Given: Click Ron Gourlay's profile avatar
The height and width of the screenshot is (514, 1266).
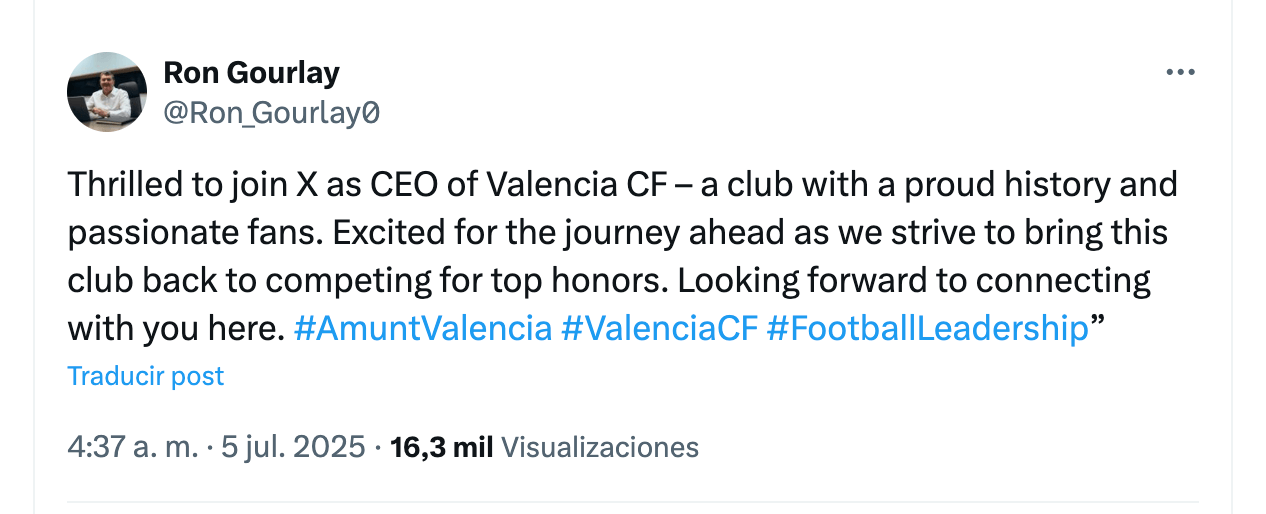Looking at the screenshot, I should point(107,92).
